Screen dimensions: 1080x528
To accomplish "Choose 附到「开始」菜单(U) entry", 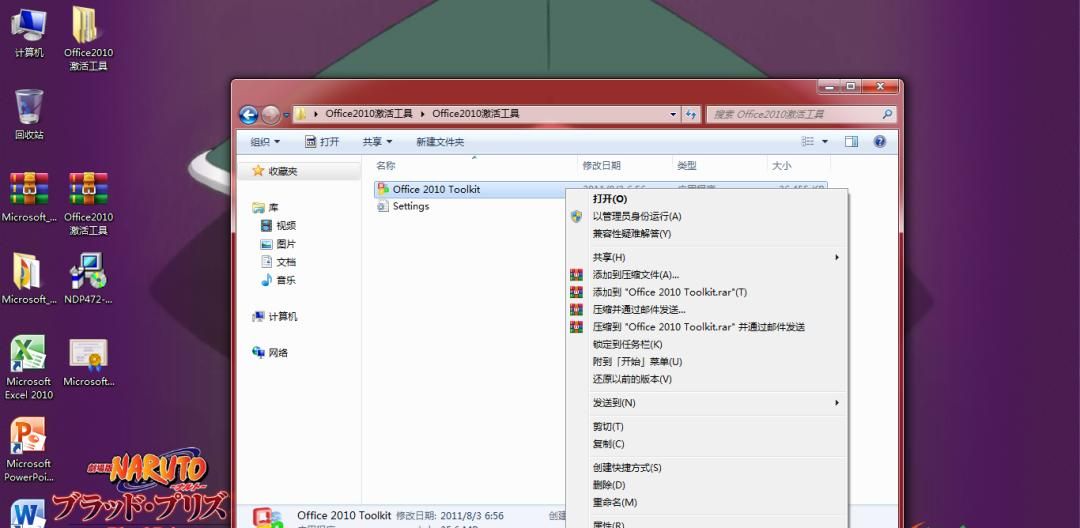I will pyautogui.click(x=707, y=361).
